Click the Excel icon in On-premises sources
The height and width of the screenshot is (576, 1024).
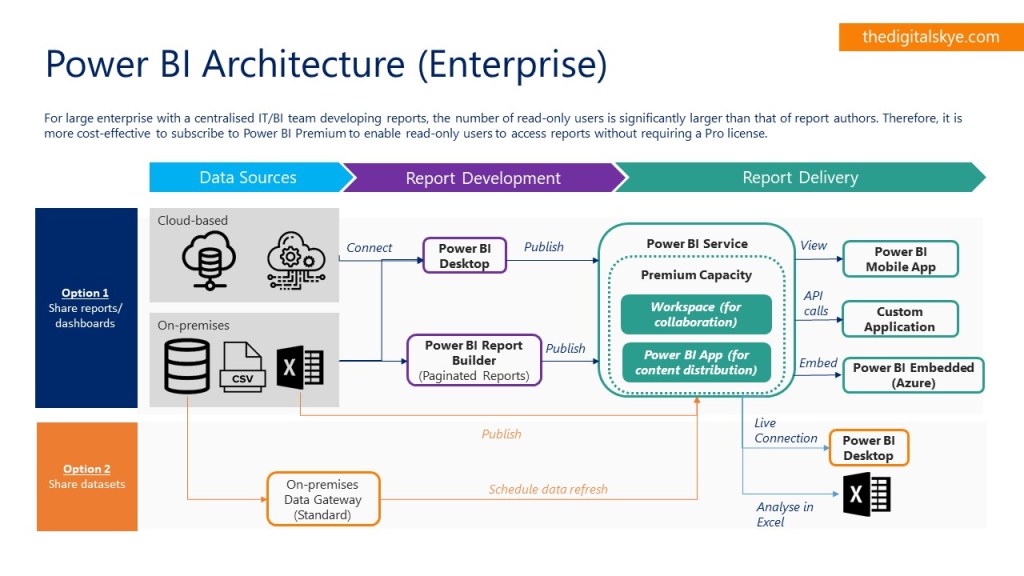(x=300, y=368)
